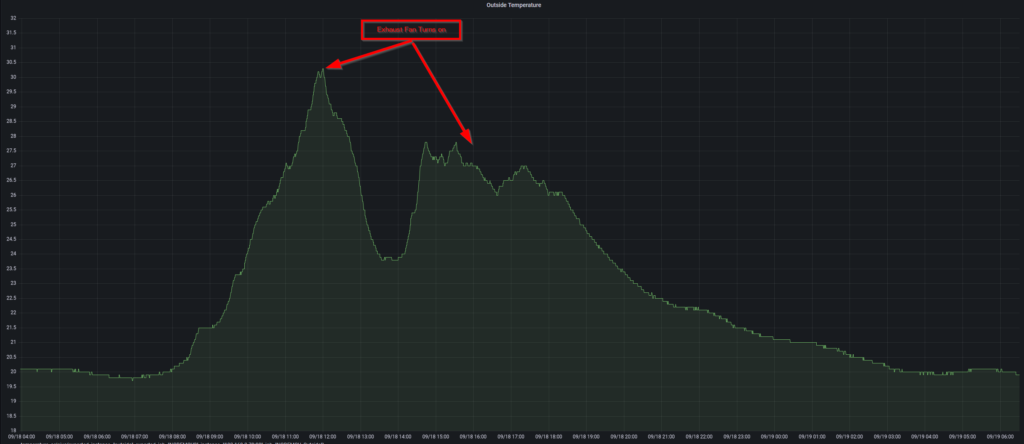Click the 22.5 y-axis tick label
1024x444 pixels.
(11, 297)
